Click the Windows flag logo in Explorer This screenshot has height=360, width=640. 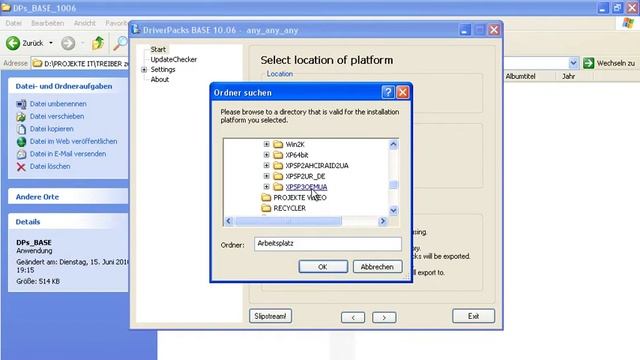(x=628, y=23)
